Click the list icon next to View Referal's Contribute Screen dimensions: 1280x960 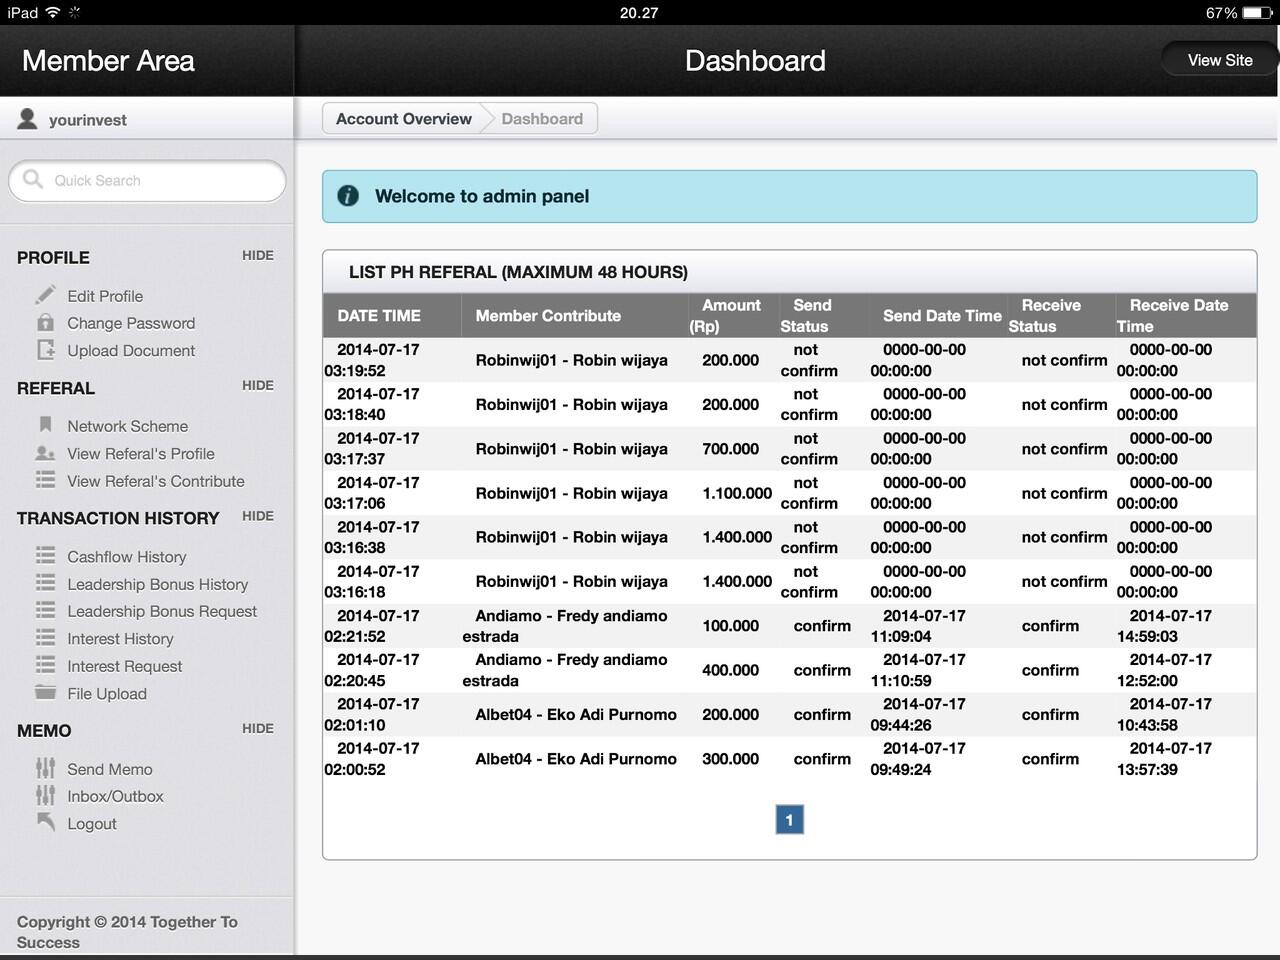[x=45, y=480]
